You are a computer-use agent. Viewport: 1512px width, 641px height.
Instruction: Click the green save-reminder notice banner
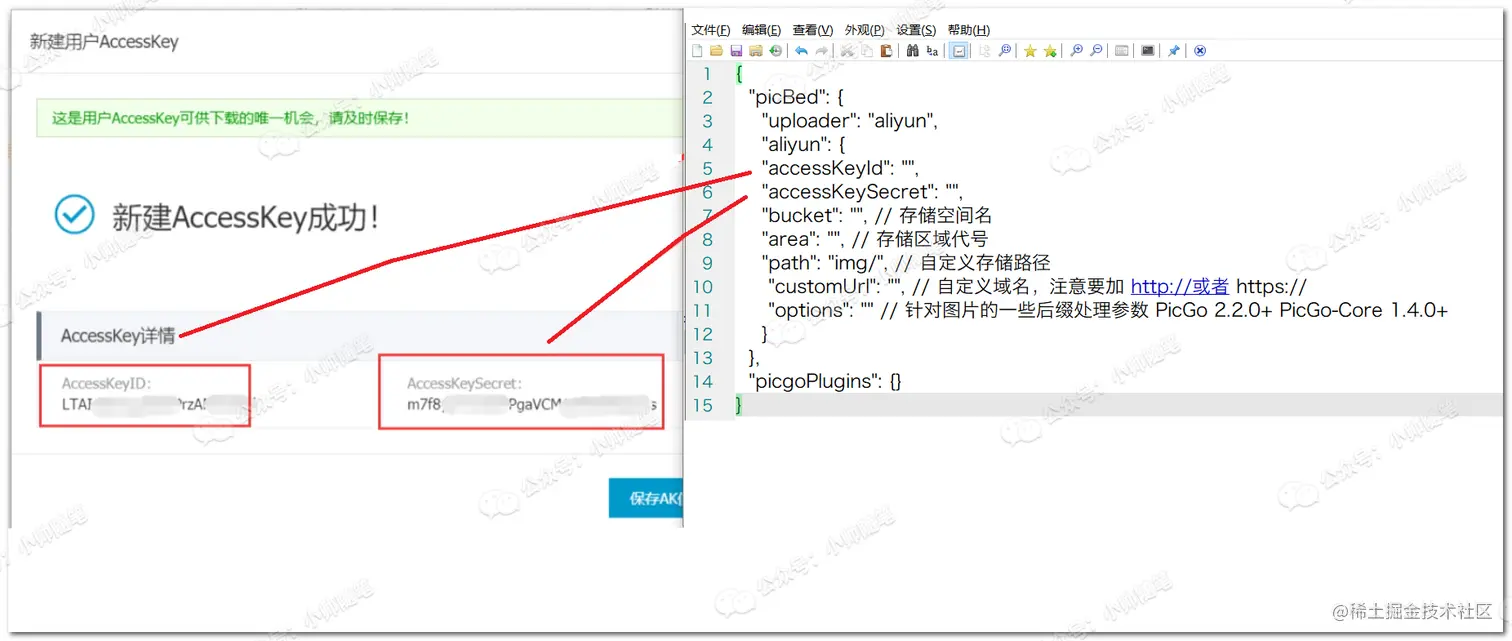coord(359,118)
